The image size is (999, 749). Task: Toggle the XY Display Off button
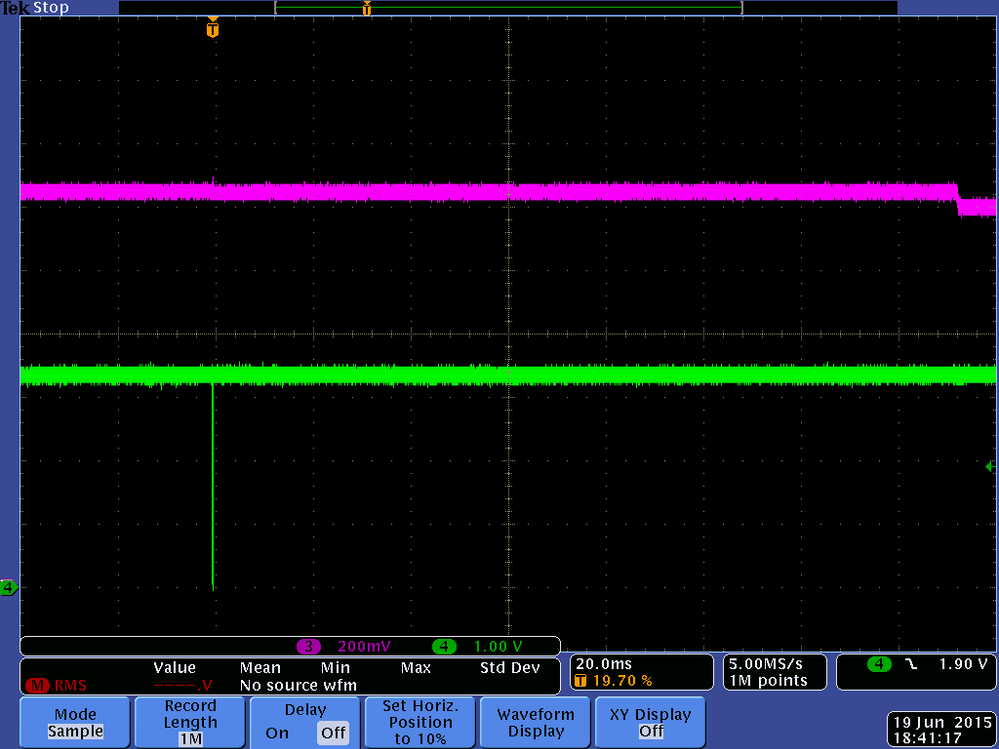tap(650, 722)
